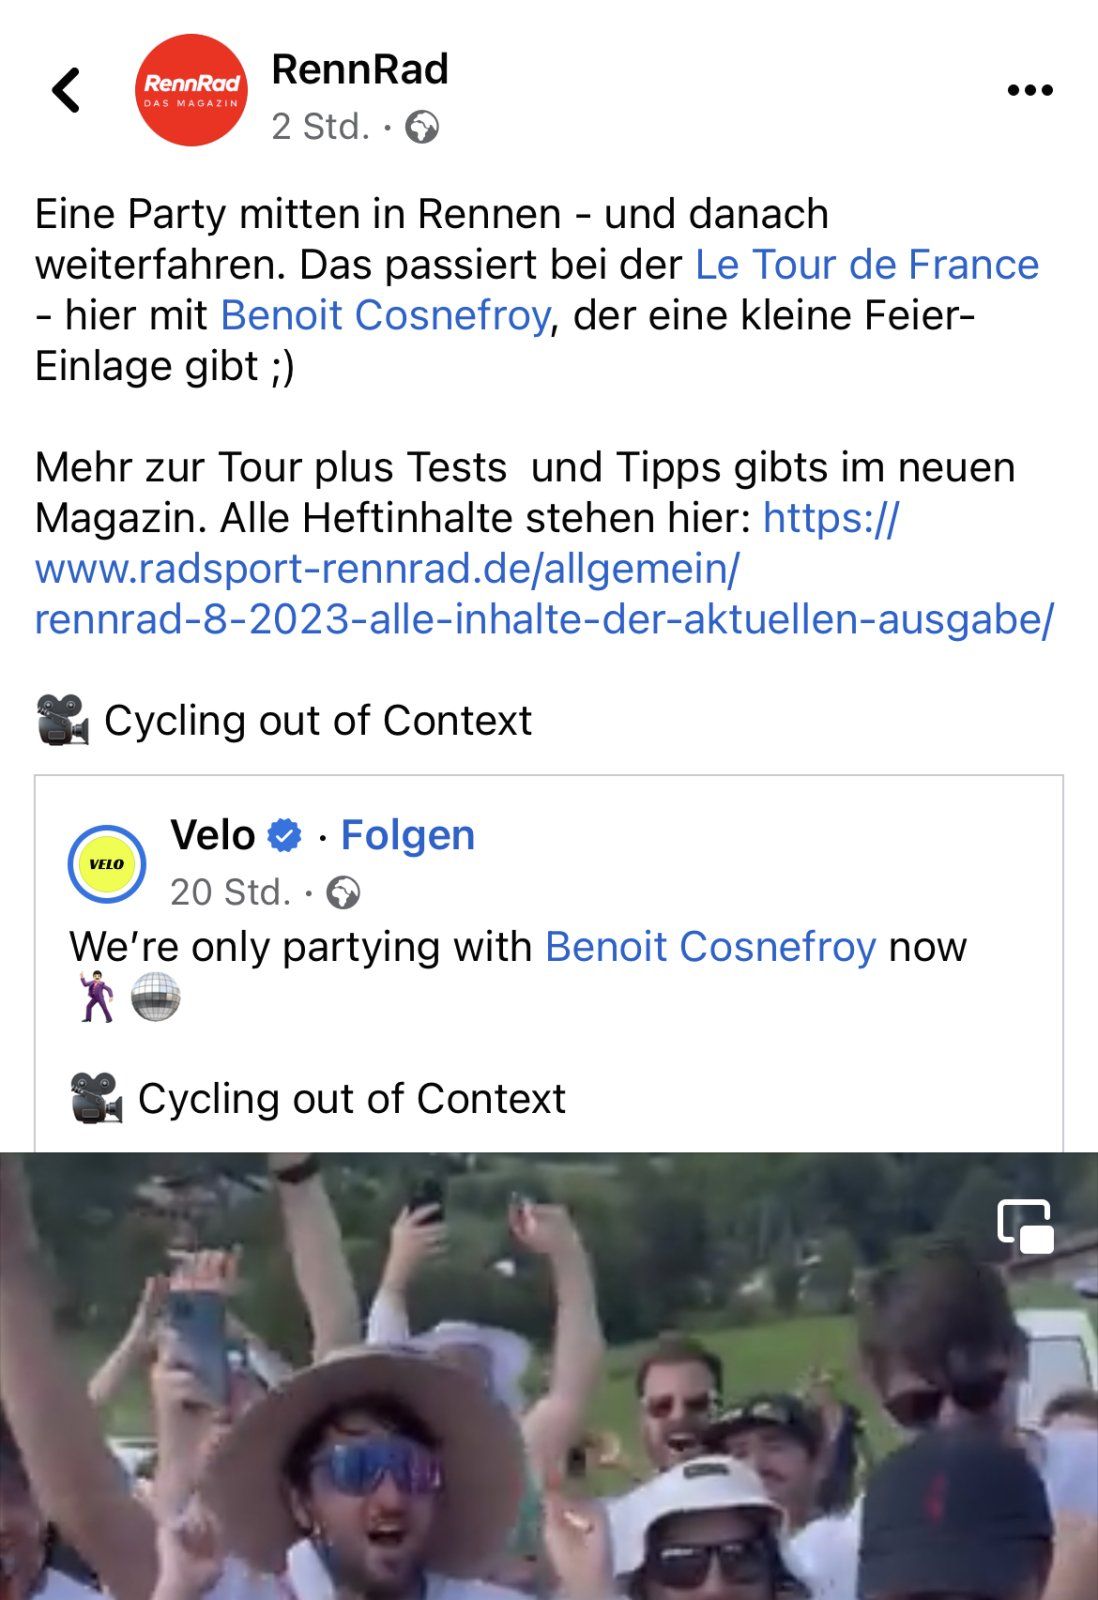Open the three-dot post options menu
Screen dimensions: 1098x1600
[1029, 90]
